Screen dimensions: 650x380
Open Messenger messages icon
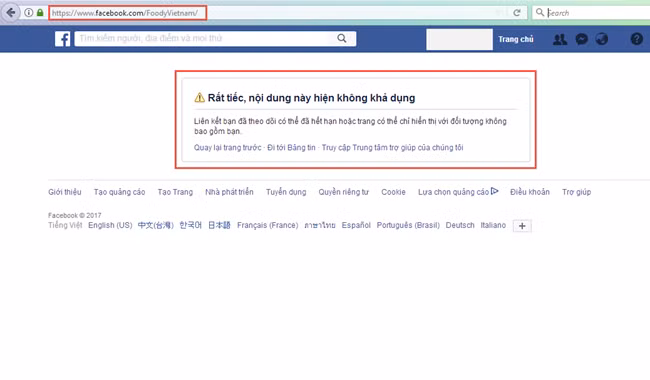(582, 39)
